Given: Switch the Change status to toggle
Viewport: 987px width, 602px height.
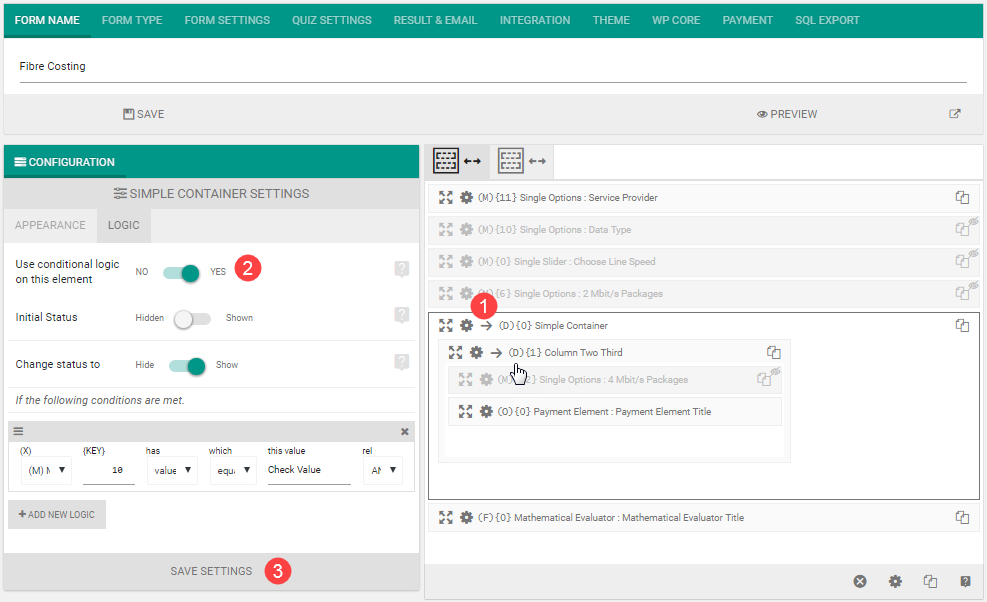Looking at the screenshot, I should coord(187,365).
